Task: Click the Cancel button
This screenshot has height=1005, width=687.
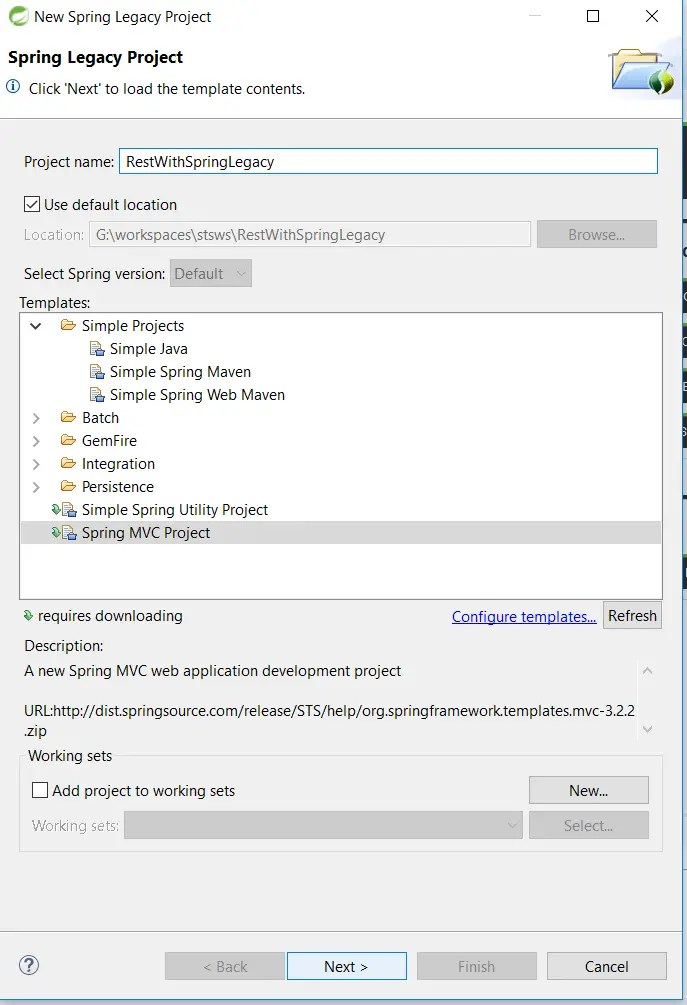Action: pyautogui.click(x=606, y=966)
